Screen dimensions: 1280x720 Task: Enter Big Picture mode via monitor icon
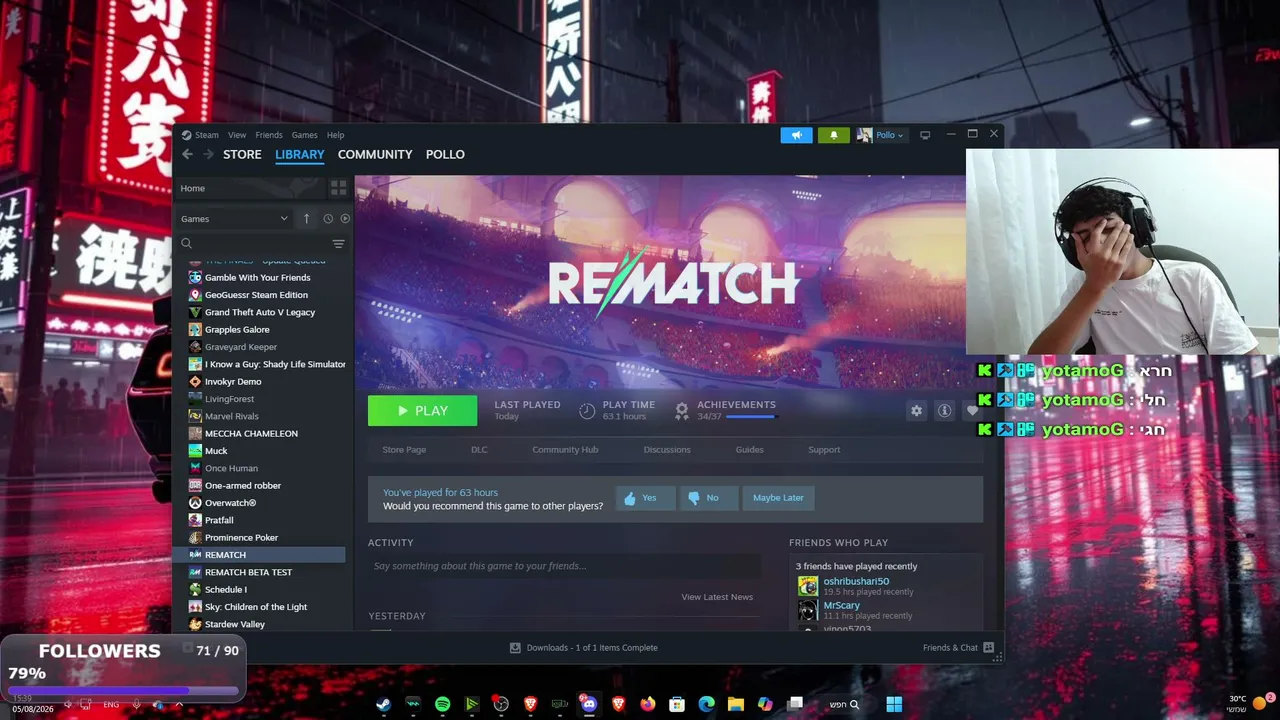(x=925, y=135)
